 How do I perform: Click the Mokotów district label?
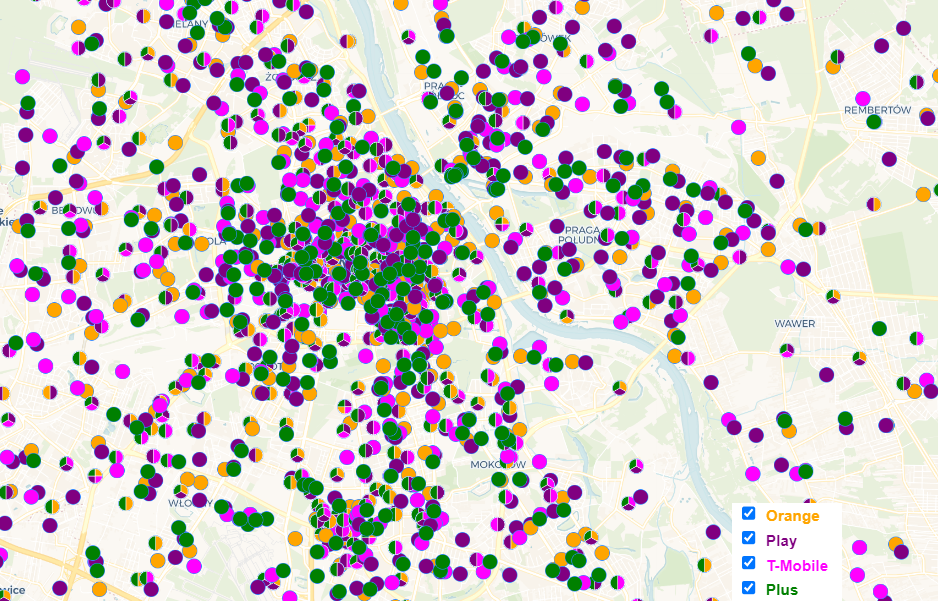[498, 465]
